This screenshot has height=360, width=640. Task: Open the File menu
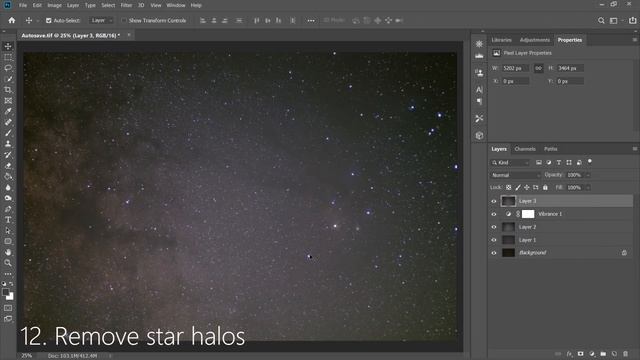tap(23, 5)
